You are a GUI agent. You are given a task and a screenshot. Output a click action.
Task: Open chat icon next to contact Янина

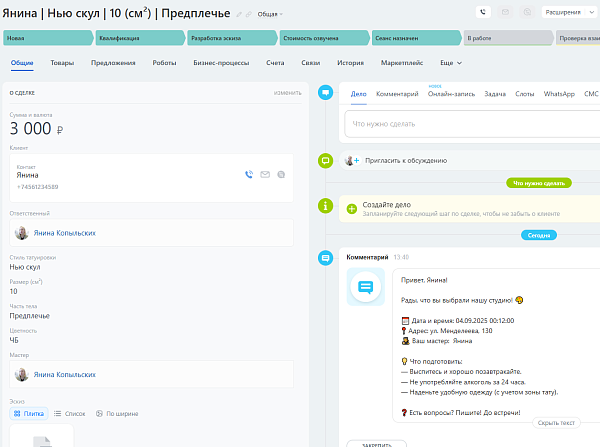(281, 175)
